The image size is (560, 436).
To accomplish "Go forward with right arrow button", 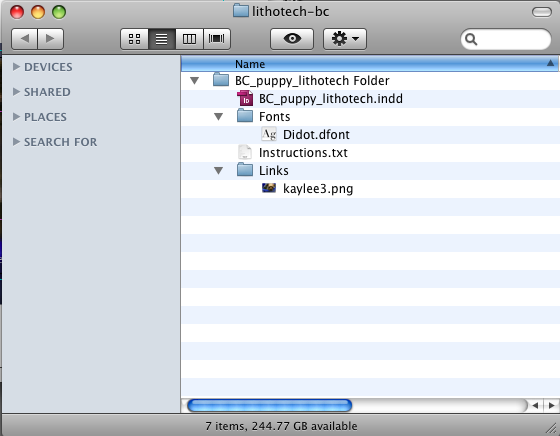I will coord(50,39).
